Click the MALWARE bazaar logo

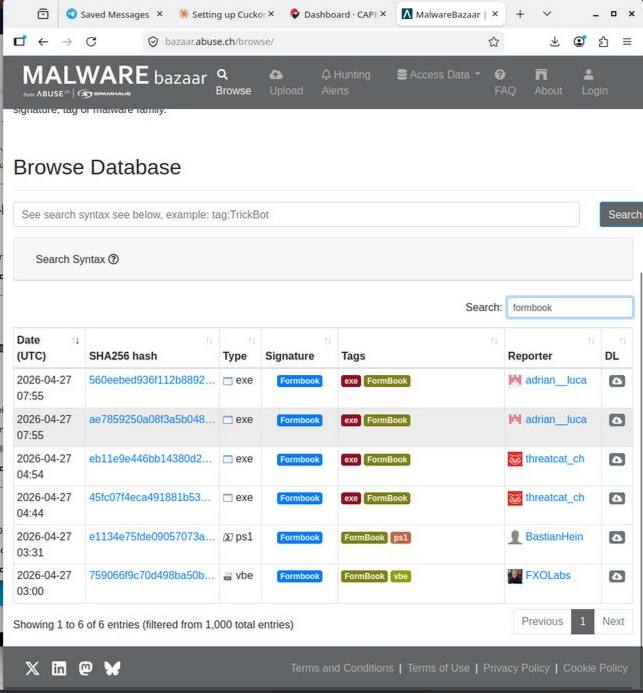[x=115, y=80]
